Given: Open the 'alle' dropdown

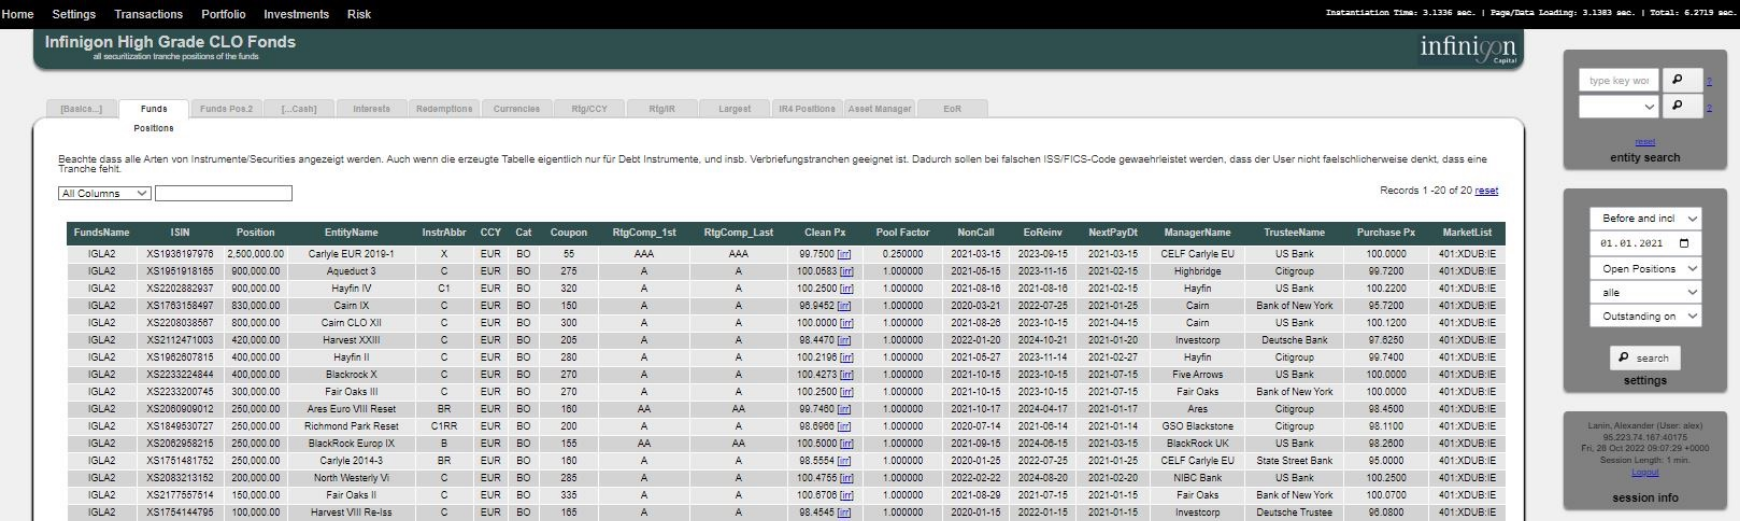Looking at the screenshot, I should click(x=1645, y=292).
